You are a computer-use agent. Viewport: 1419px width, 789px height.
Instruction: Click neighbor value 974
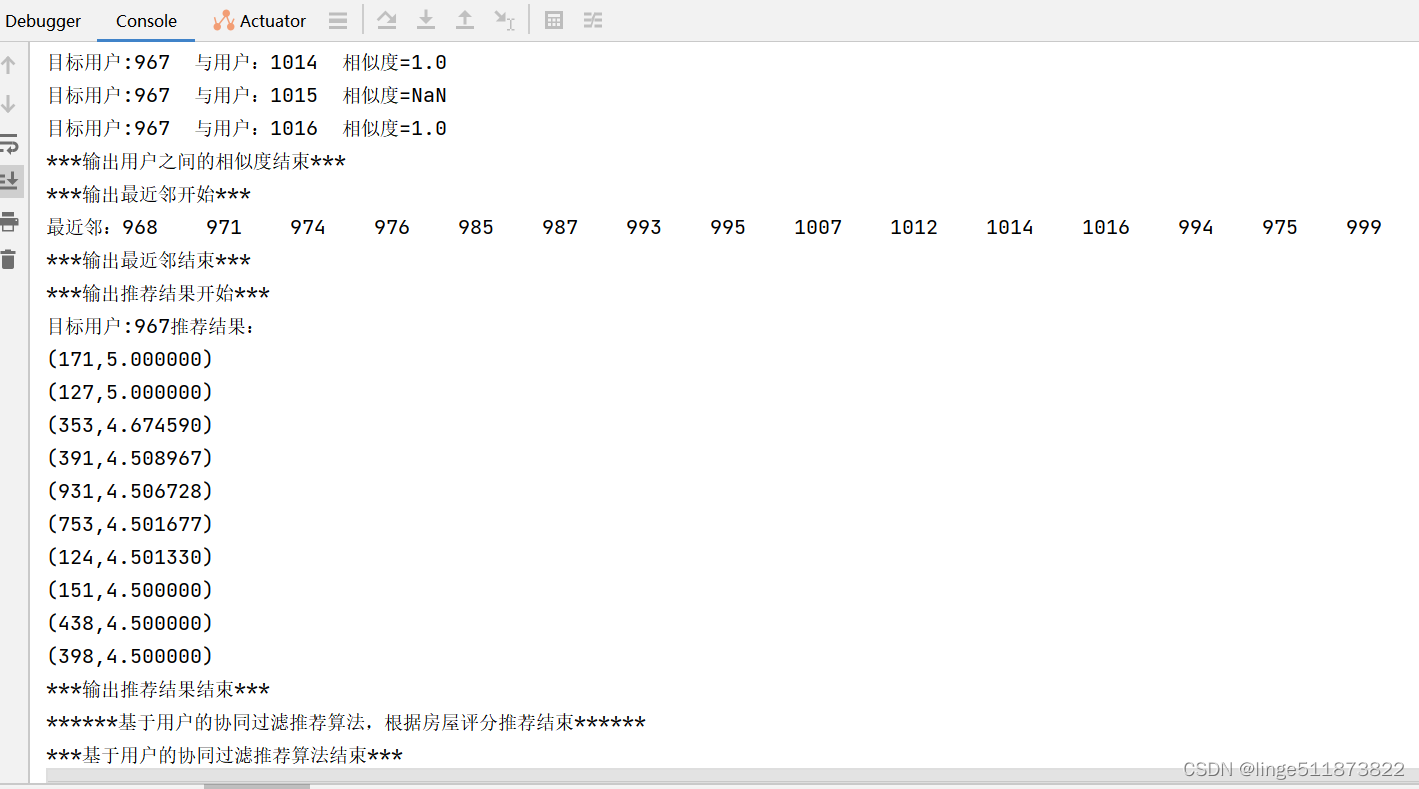pyautogui.click(x=308, y=228)
